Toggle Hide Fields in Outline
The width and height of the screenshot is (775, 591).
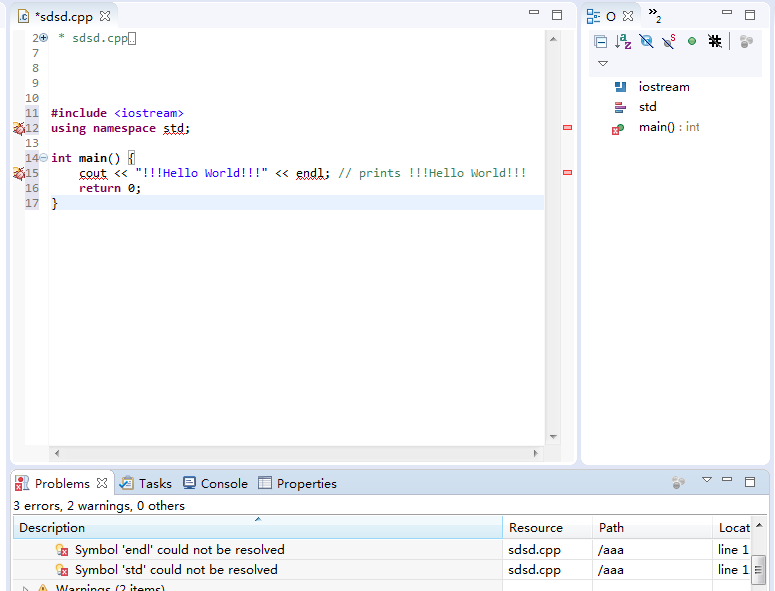tap(646, 42)
